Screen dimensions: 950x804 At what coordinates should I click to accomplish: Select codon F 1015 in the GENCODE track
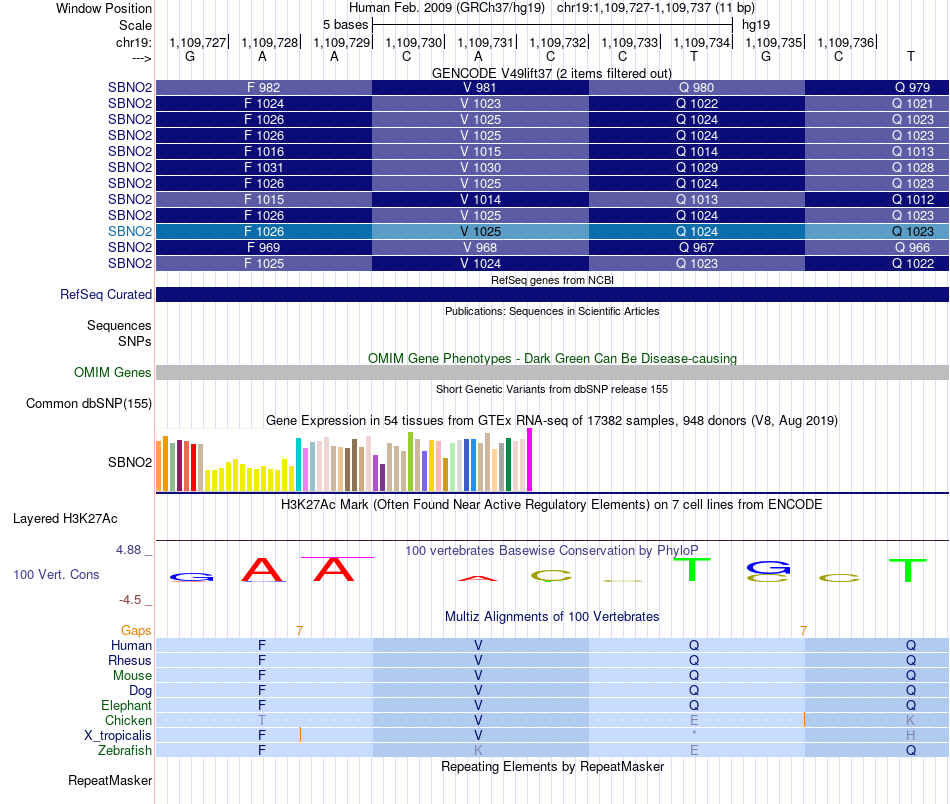coord(264,199)
